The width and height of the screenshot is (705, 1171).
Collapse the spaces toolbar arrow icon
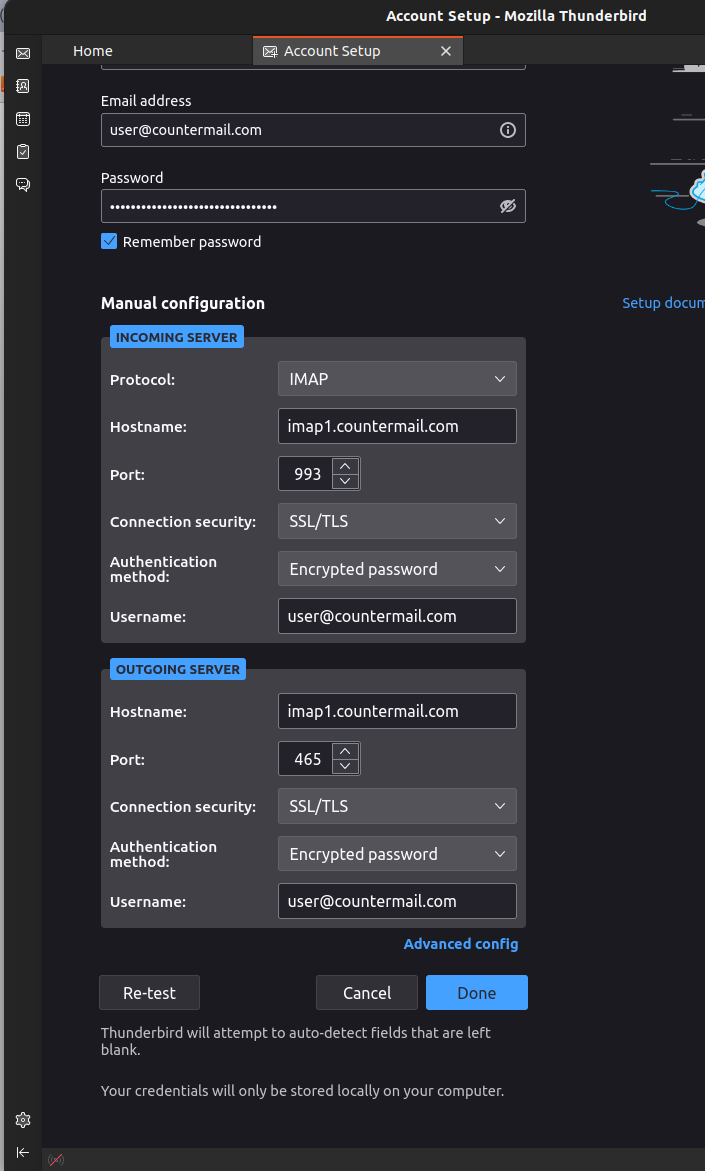[23, 1152]
